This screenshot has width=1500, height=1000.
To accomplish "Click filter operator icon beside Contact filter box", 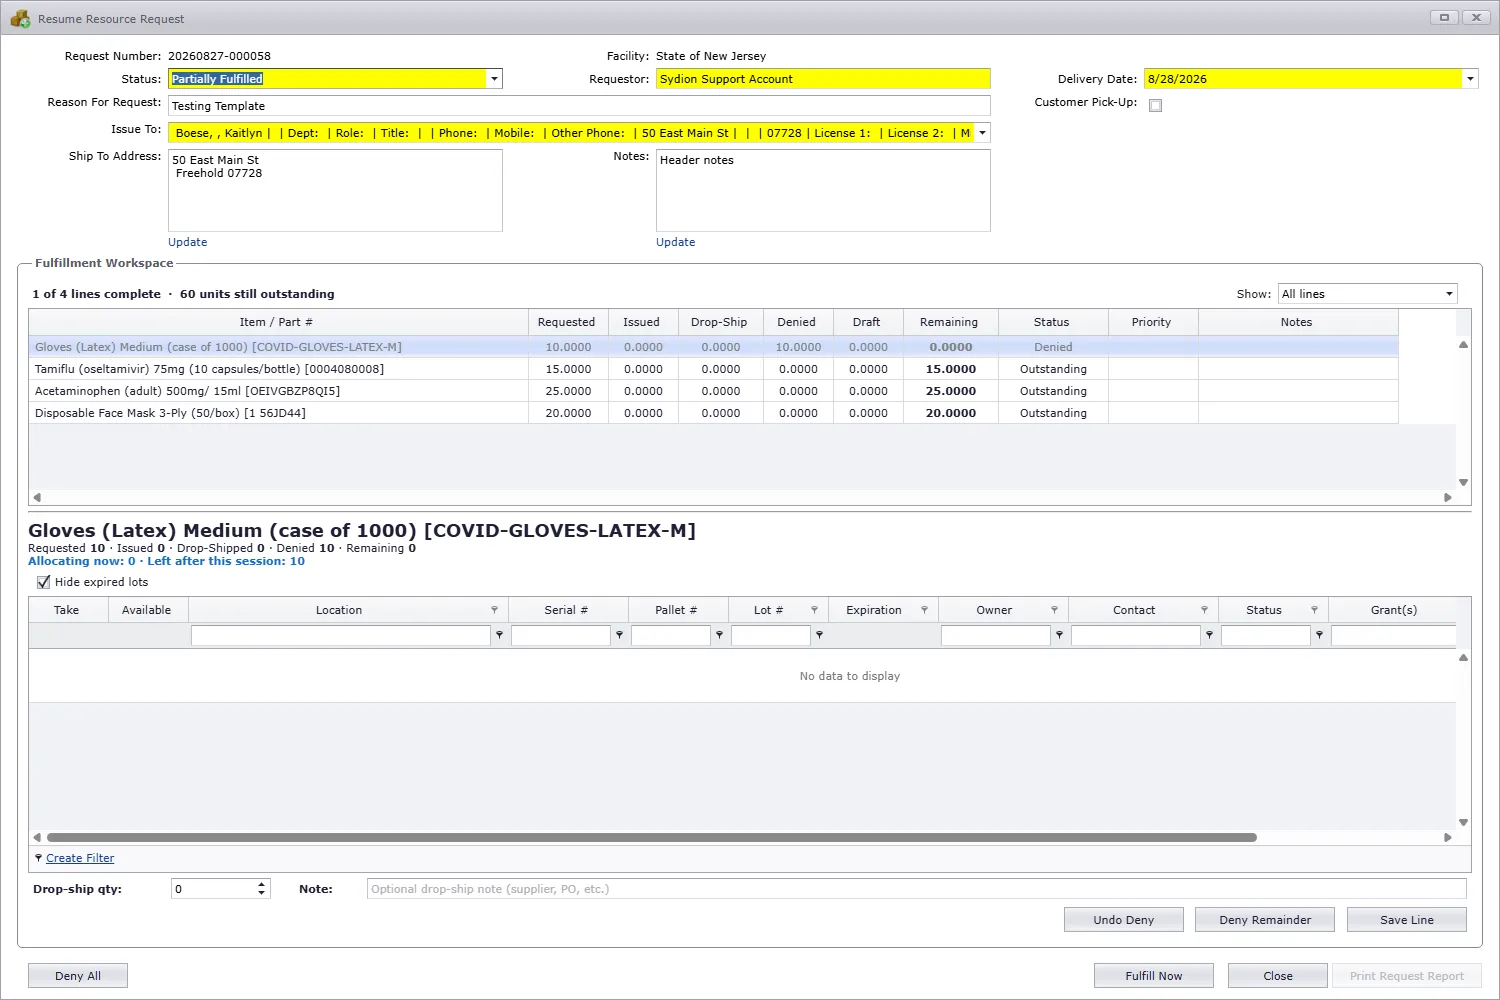I will [x=1209, y=635].
